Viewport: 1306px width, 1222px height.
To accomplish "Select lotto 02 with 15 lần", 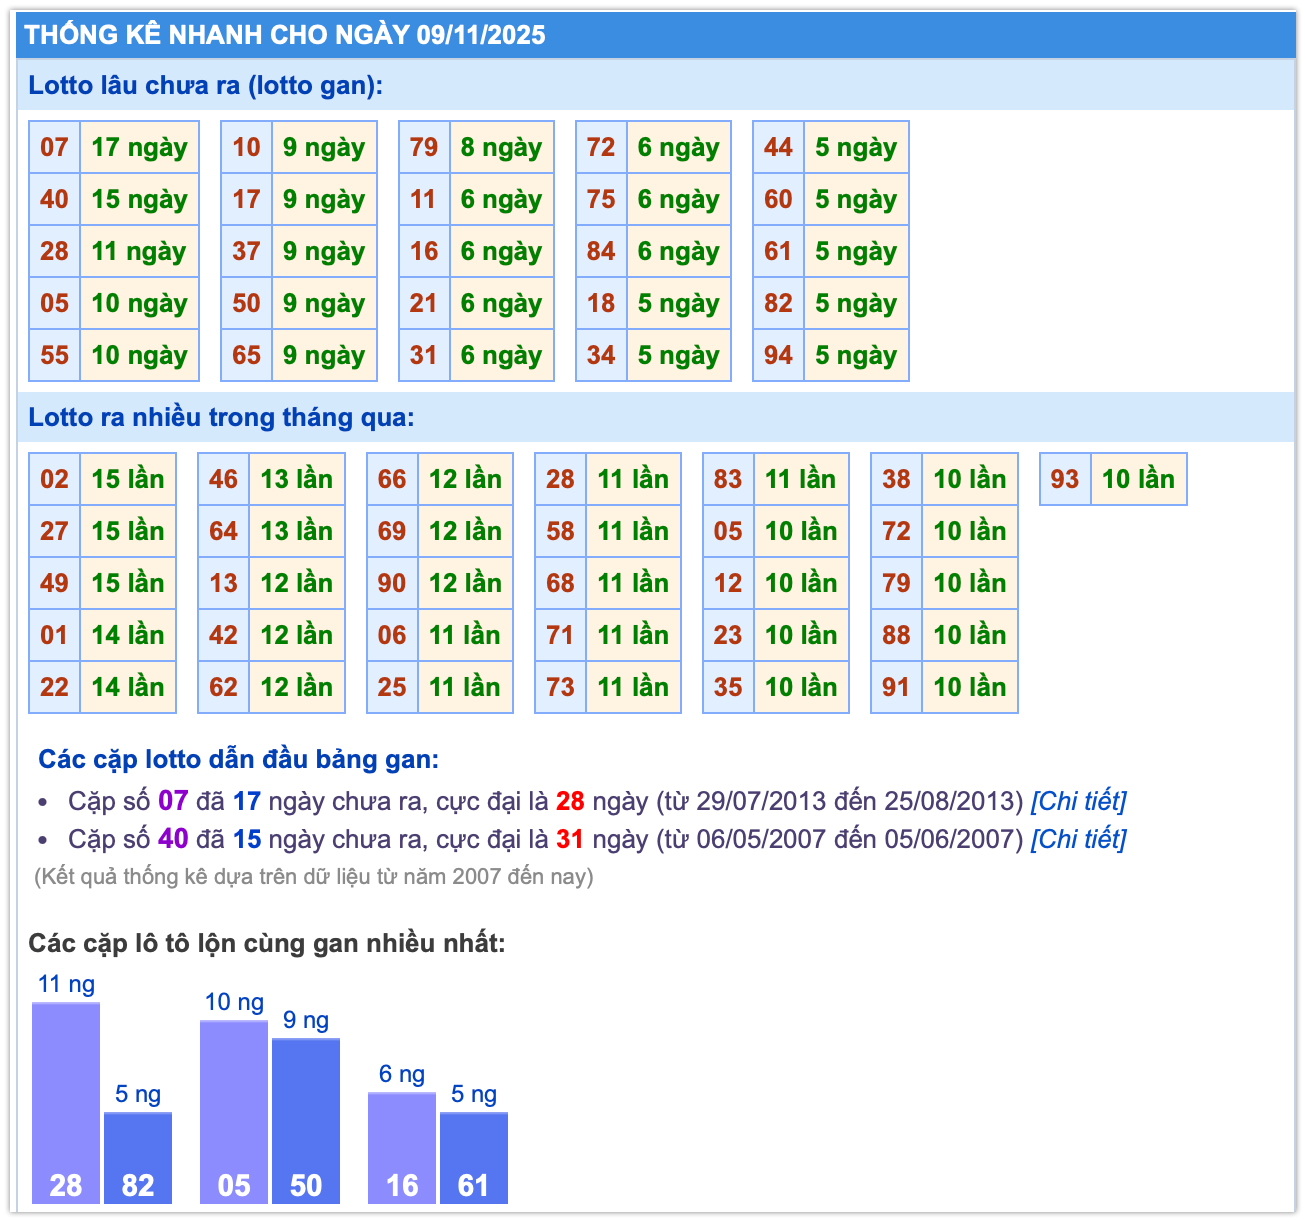I will (x=54, y=480).
